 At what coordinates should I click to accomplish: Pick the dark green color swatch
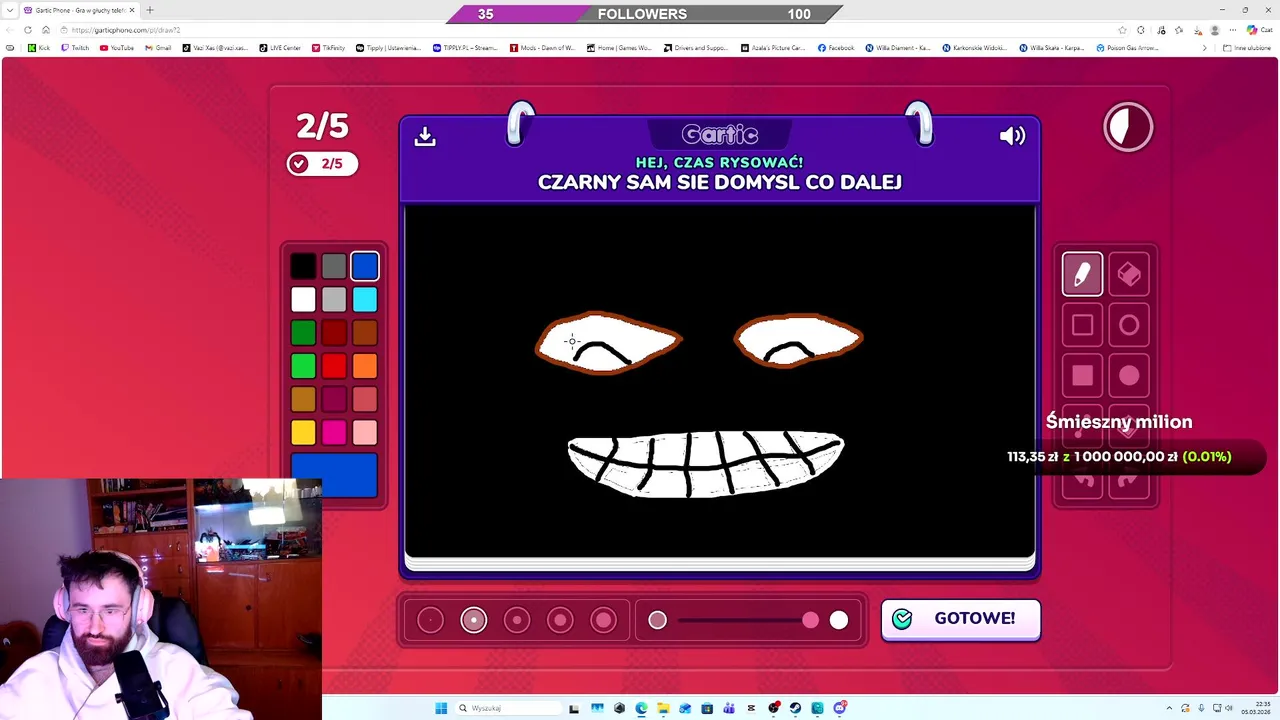point(303,333)
